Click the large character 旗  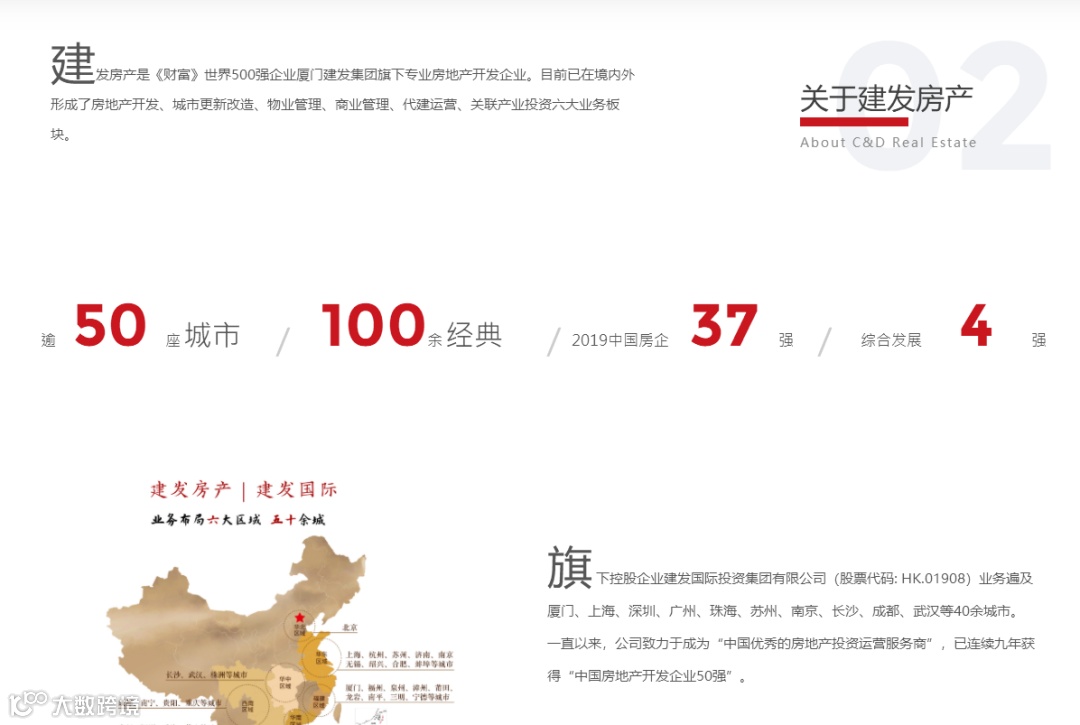click(570, 568)
